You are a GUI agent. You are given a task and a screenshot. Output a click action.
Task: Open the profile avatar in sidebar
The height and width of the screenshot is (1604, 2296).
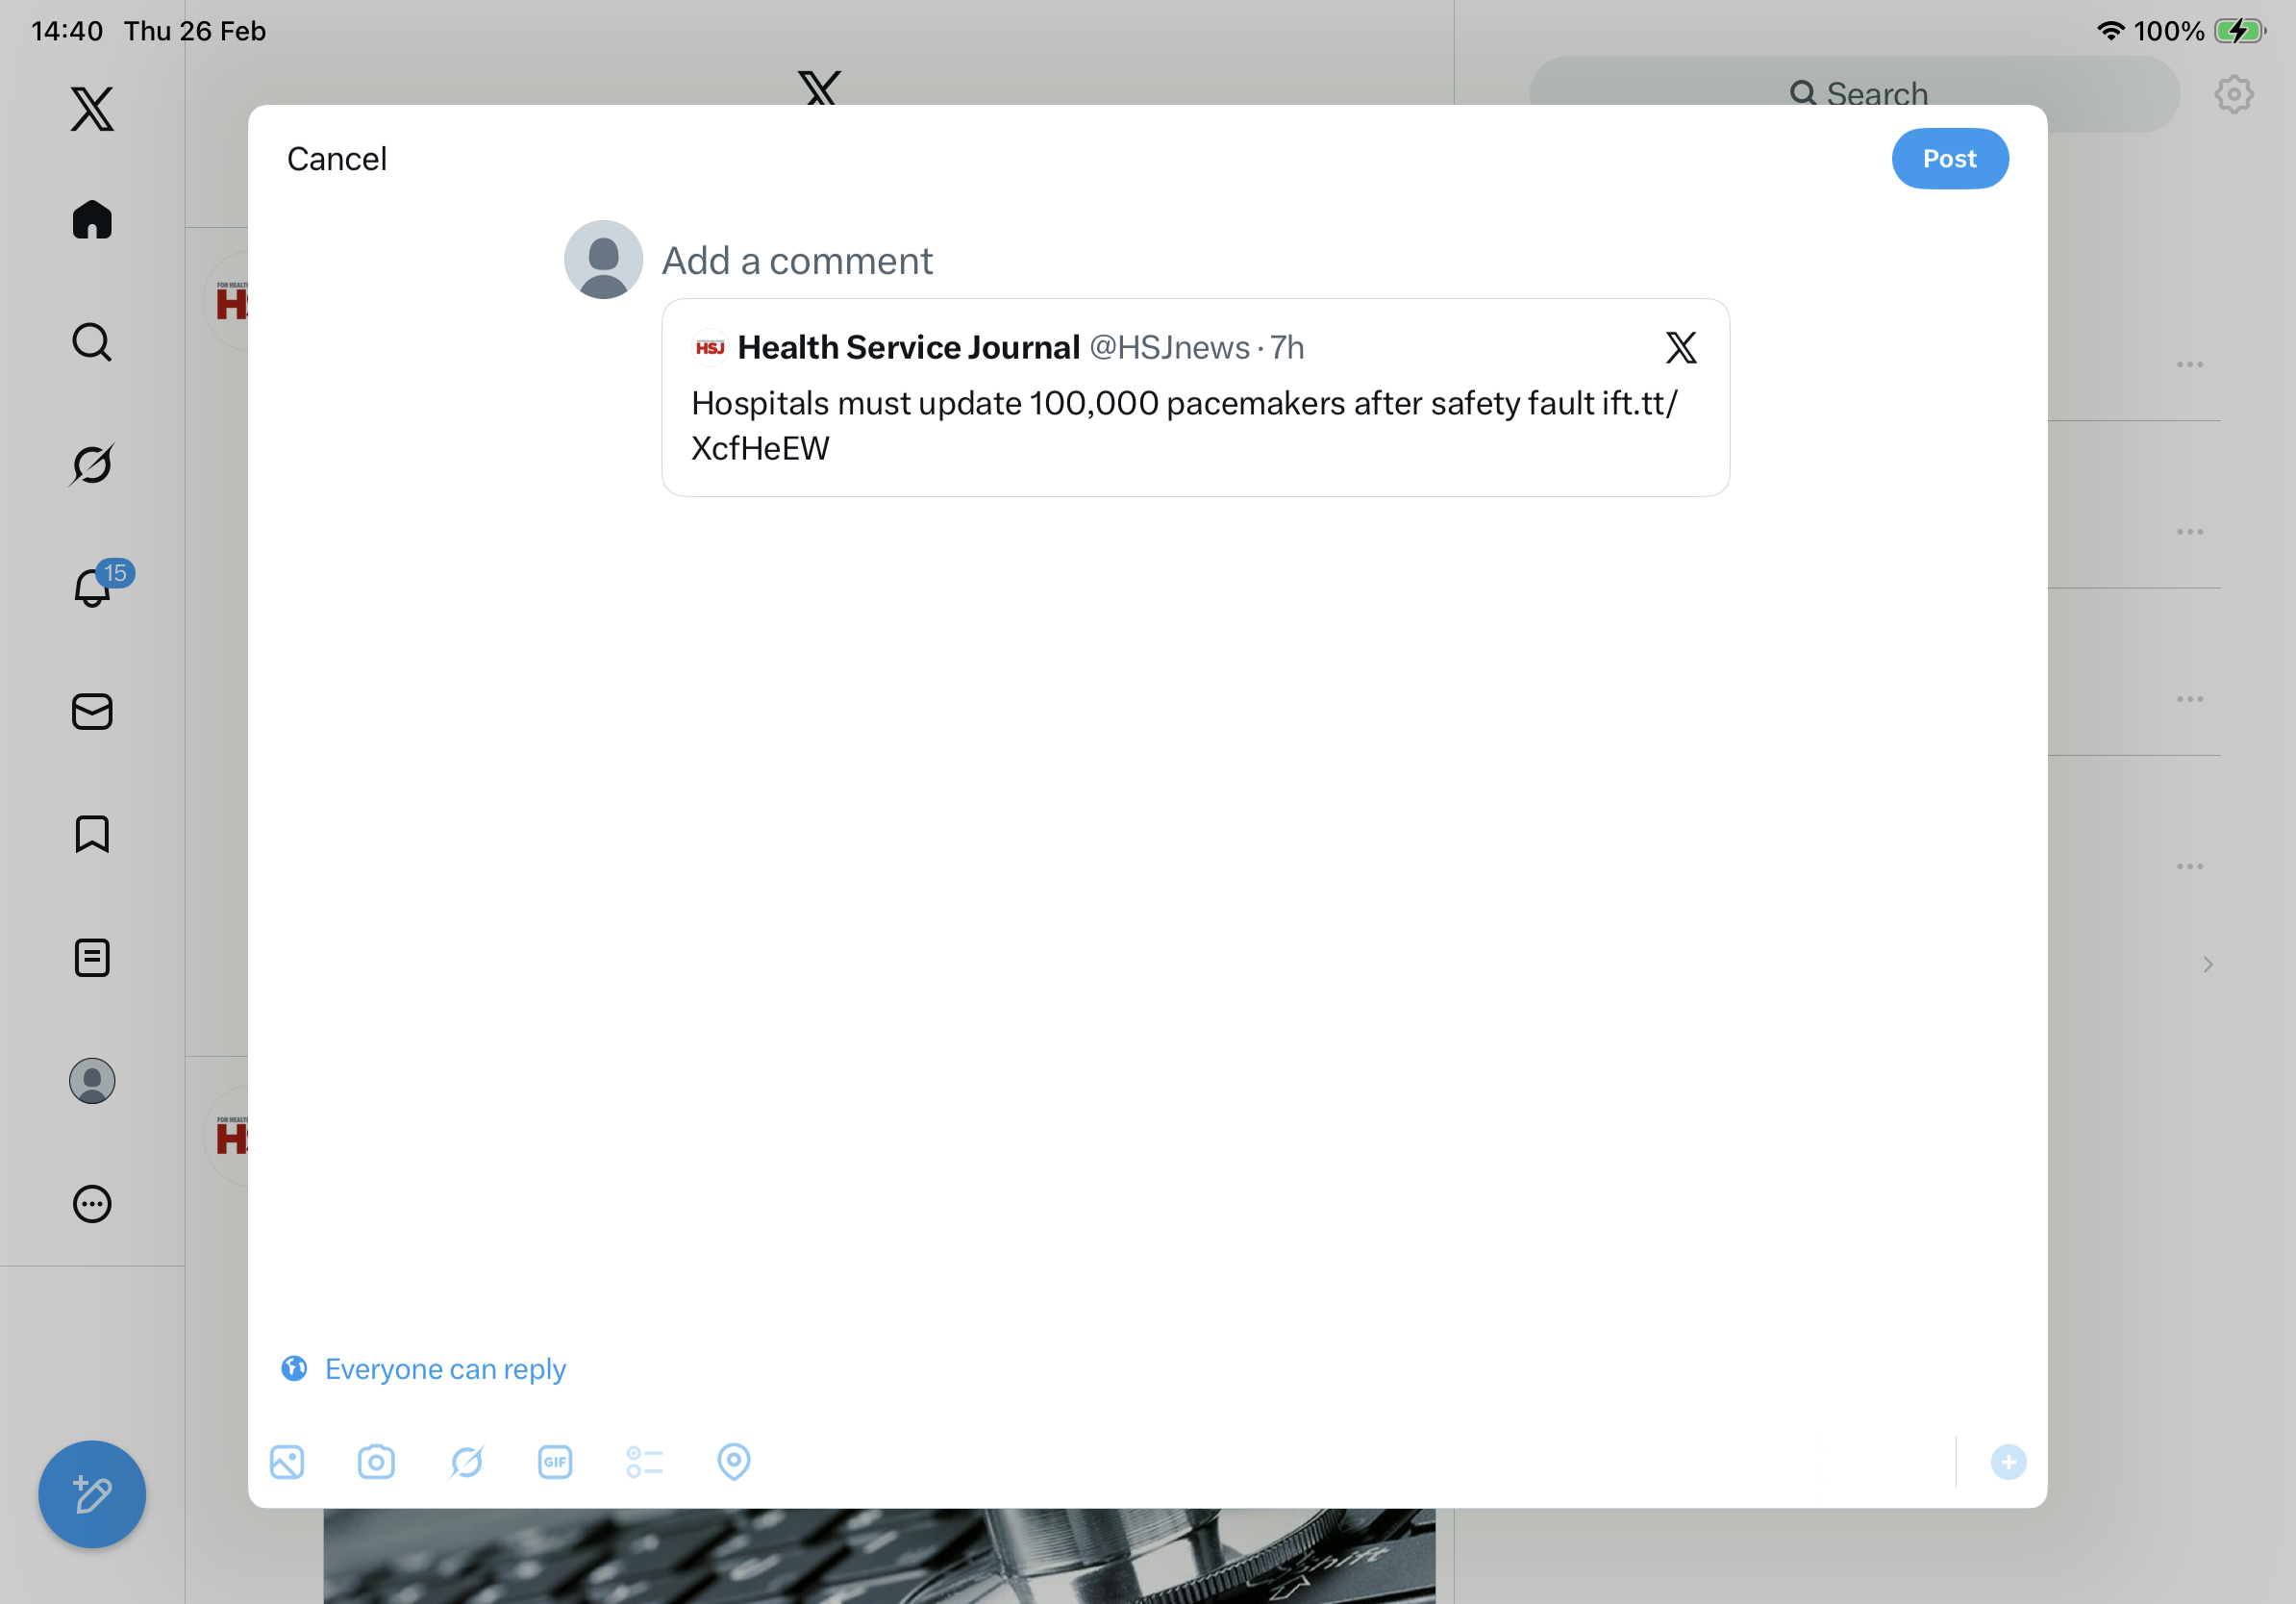point(92,1081)
